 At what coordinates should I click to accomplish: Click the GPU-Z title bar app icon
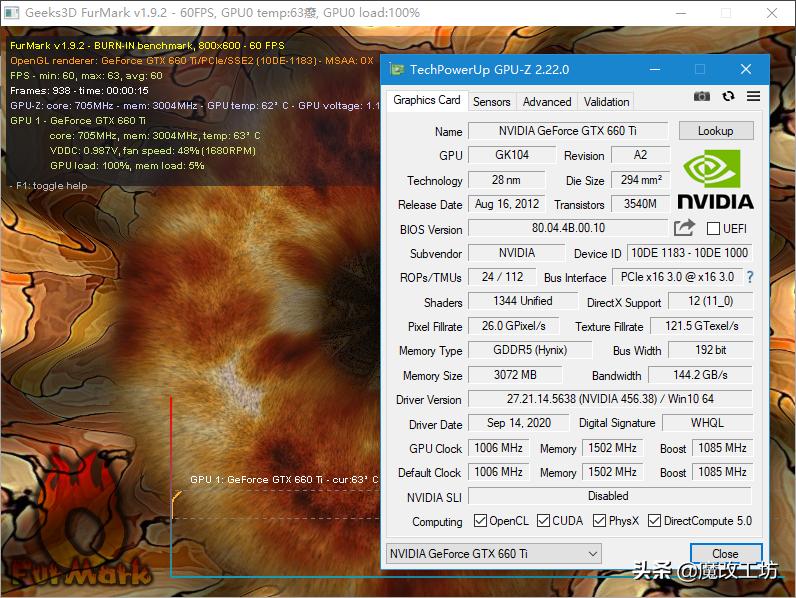(x=397, y=70)
